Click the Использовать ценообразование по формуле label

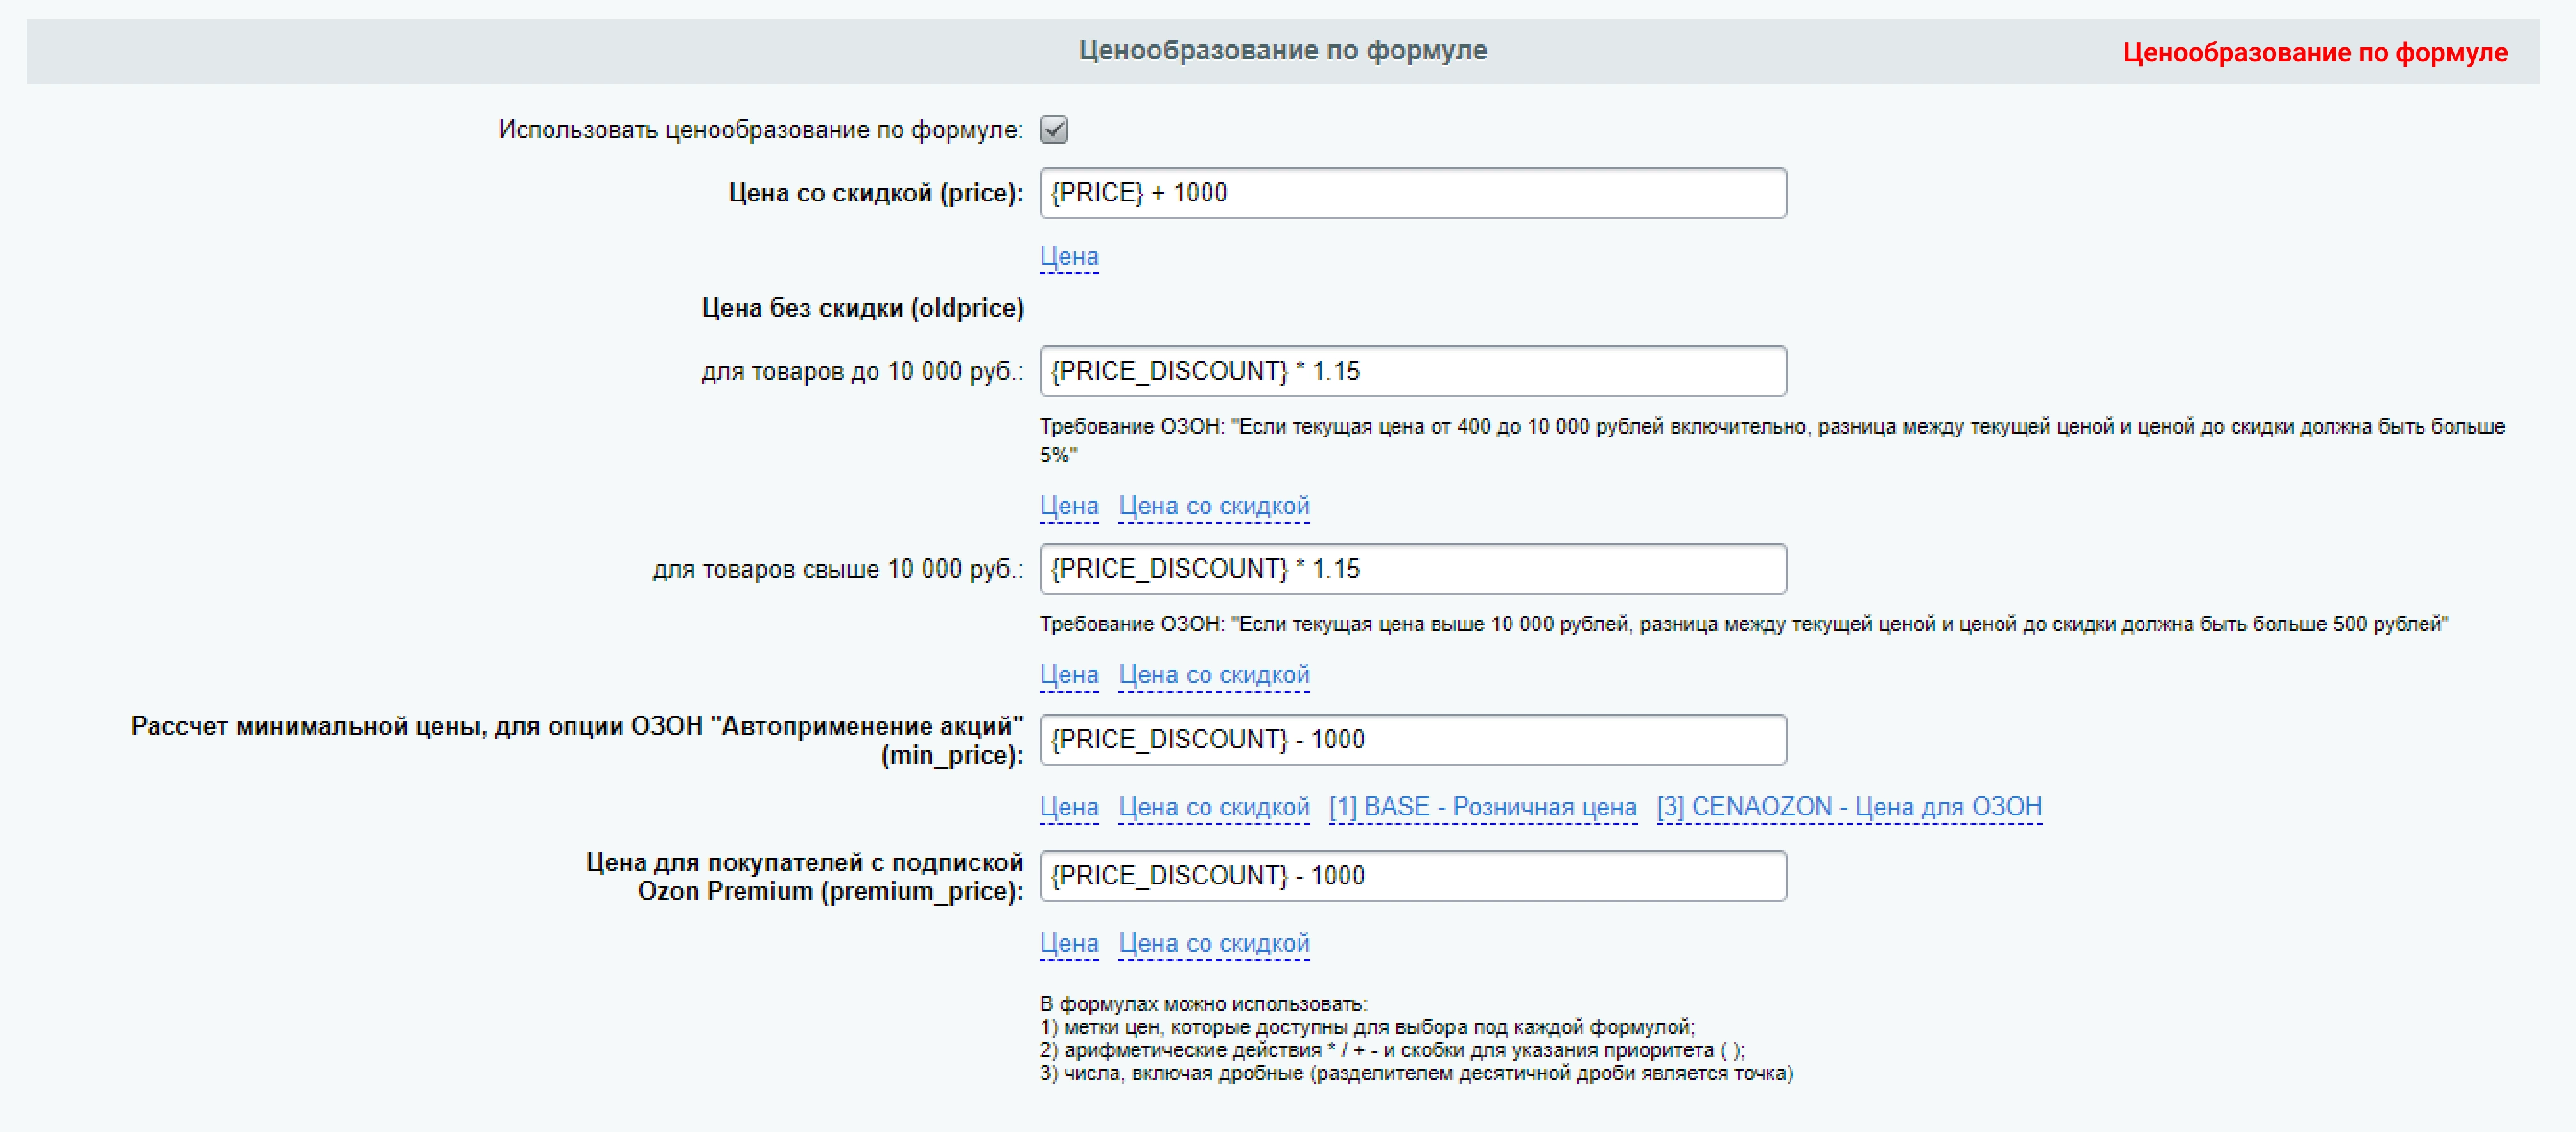760,130
